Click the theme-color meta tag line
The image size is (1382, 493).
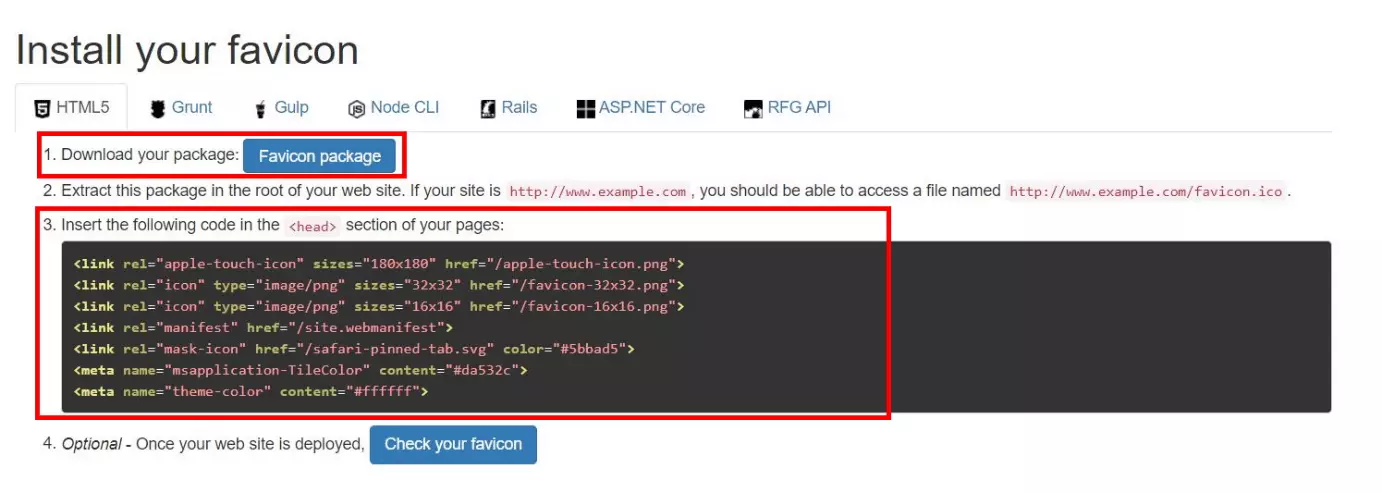250,391
